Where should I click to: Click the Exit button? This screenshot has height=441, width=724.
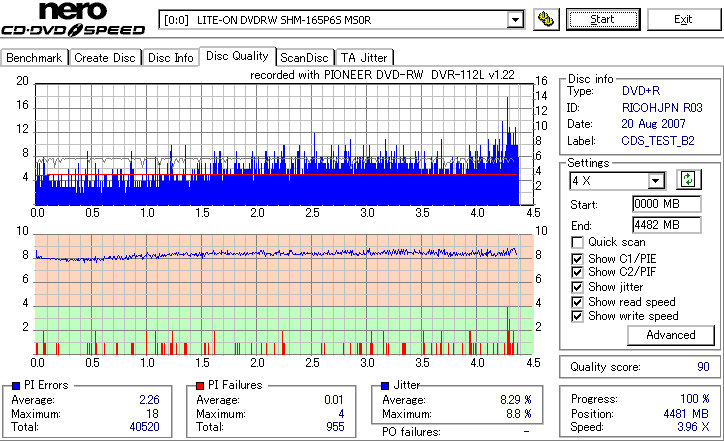[x=683, y=19]
